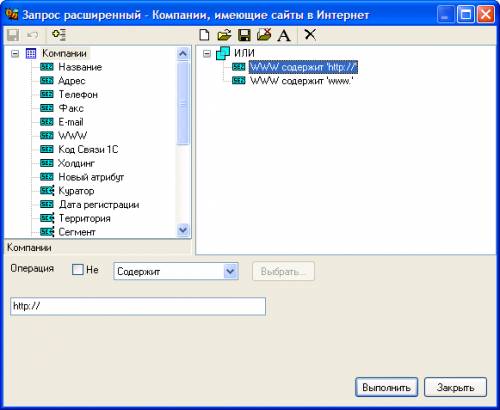
Task: Select the "Территория" attribute
Action: click(84, 218)
